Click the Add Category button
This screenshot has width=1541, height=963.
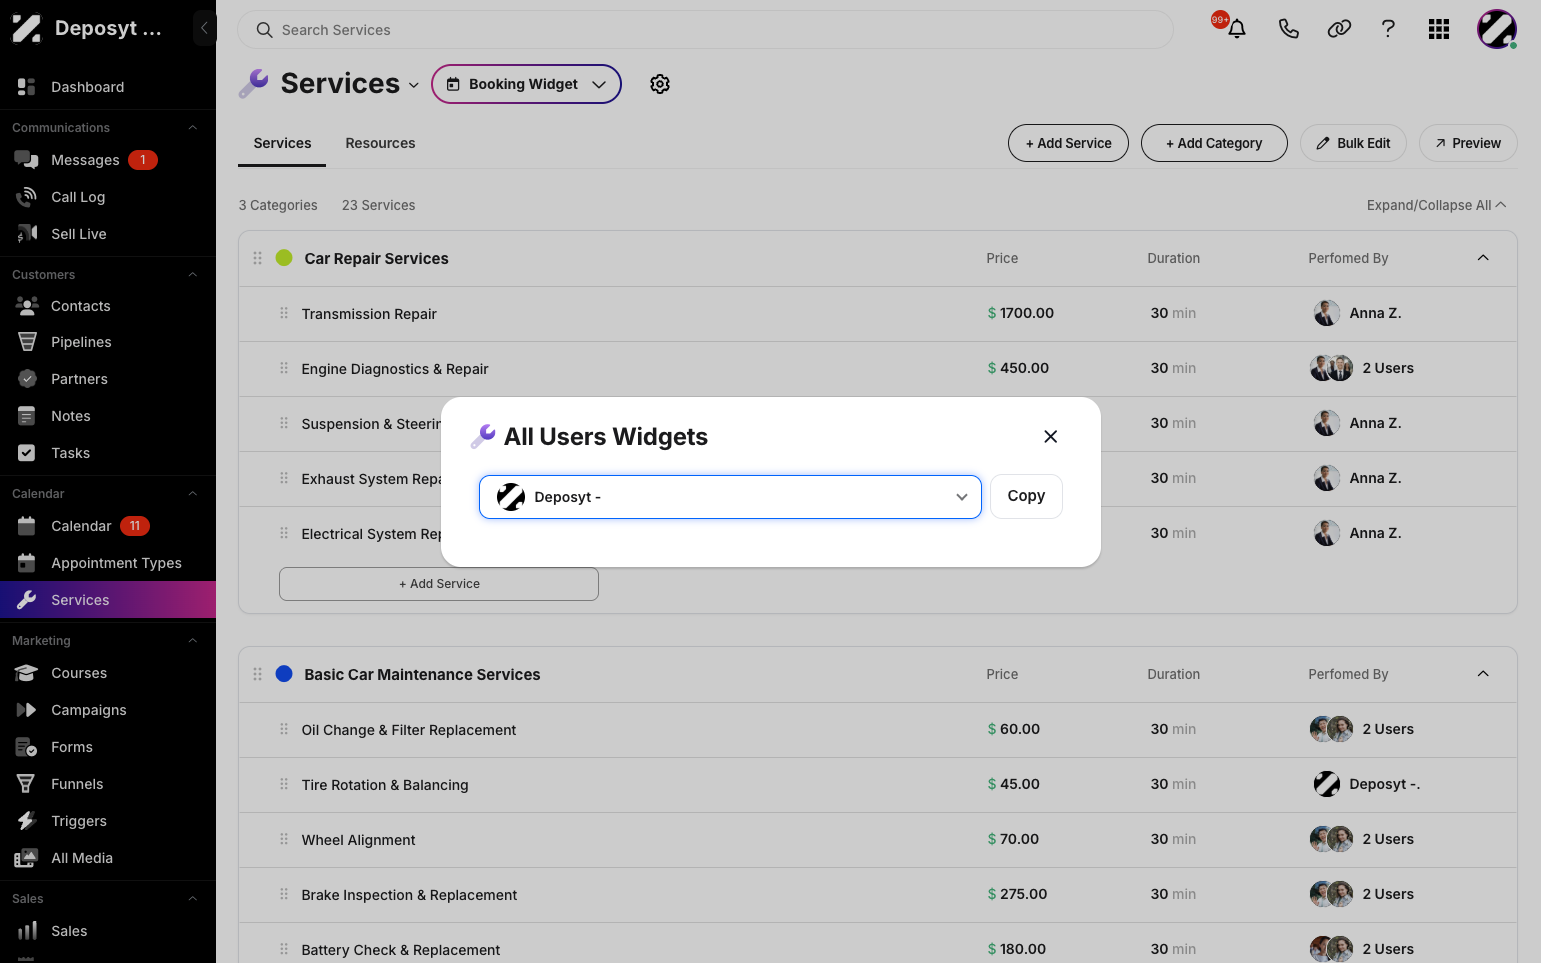pos(1214,143)
